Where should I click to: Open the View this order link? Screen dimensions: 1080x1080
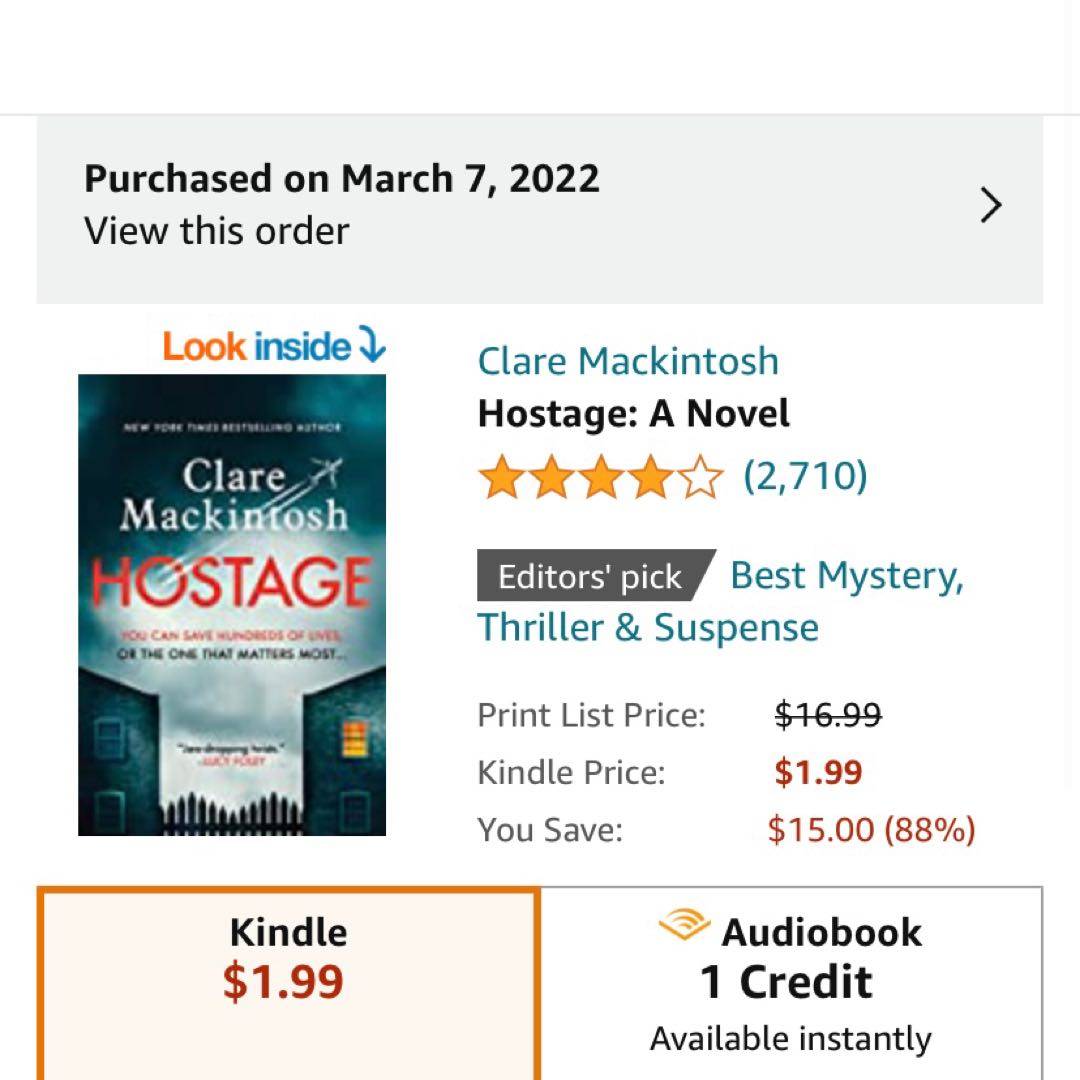[216, 231]
